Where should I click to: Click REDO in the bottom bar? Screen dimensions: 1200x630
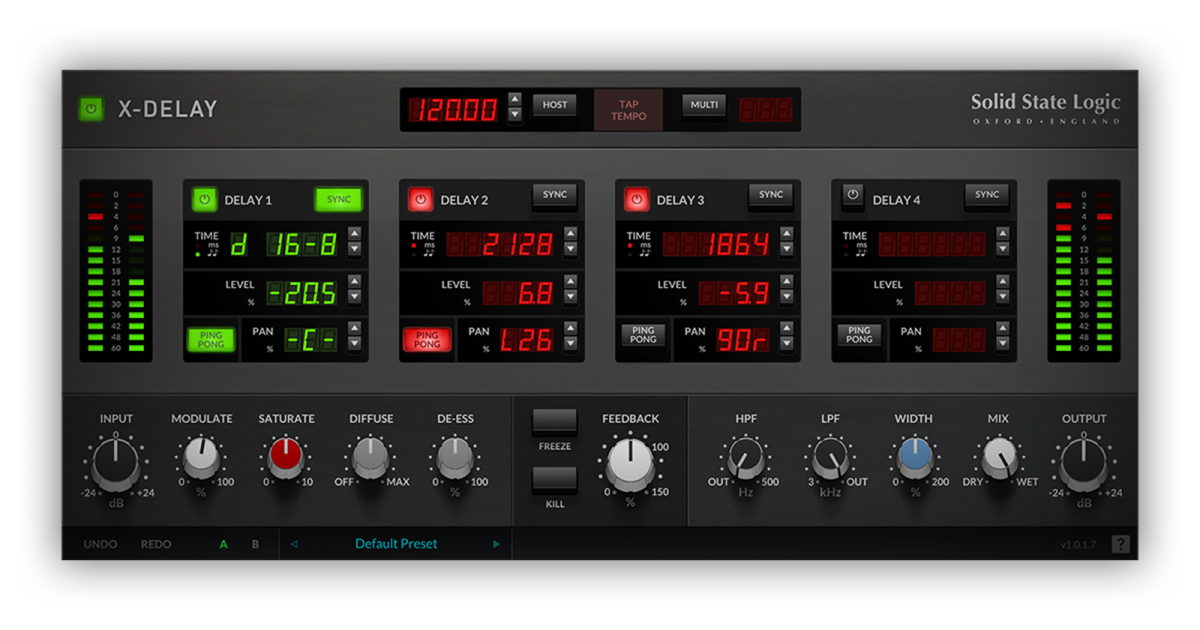coord(156,545)
